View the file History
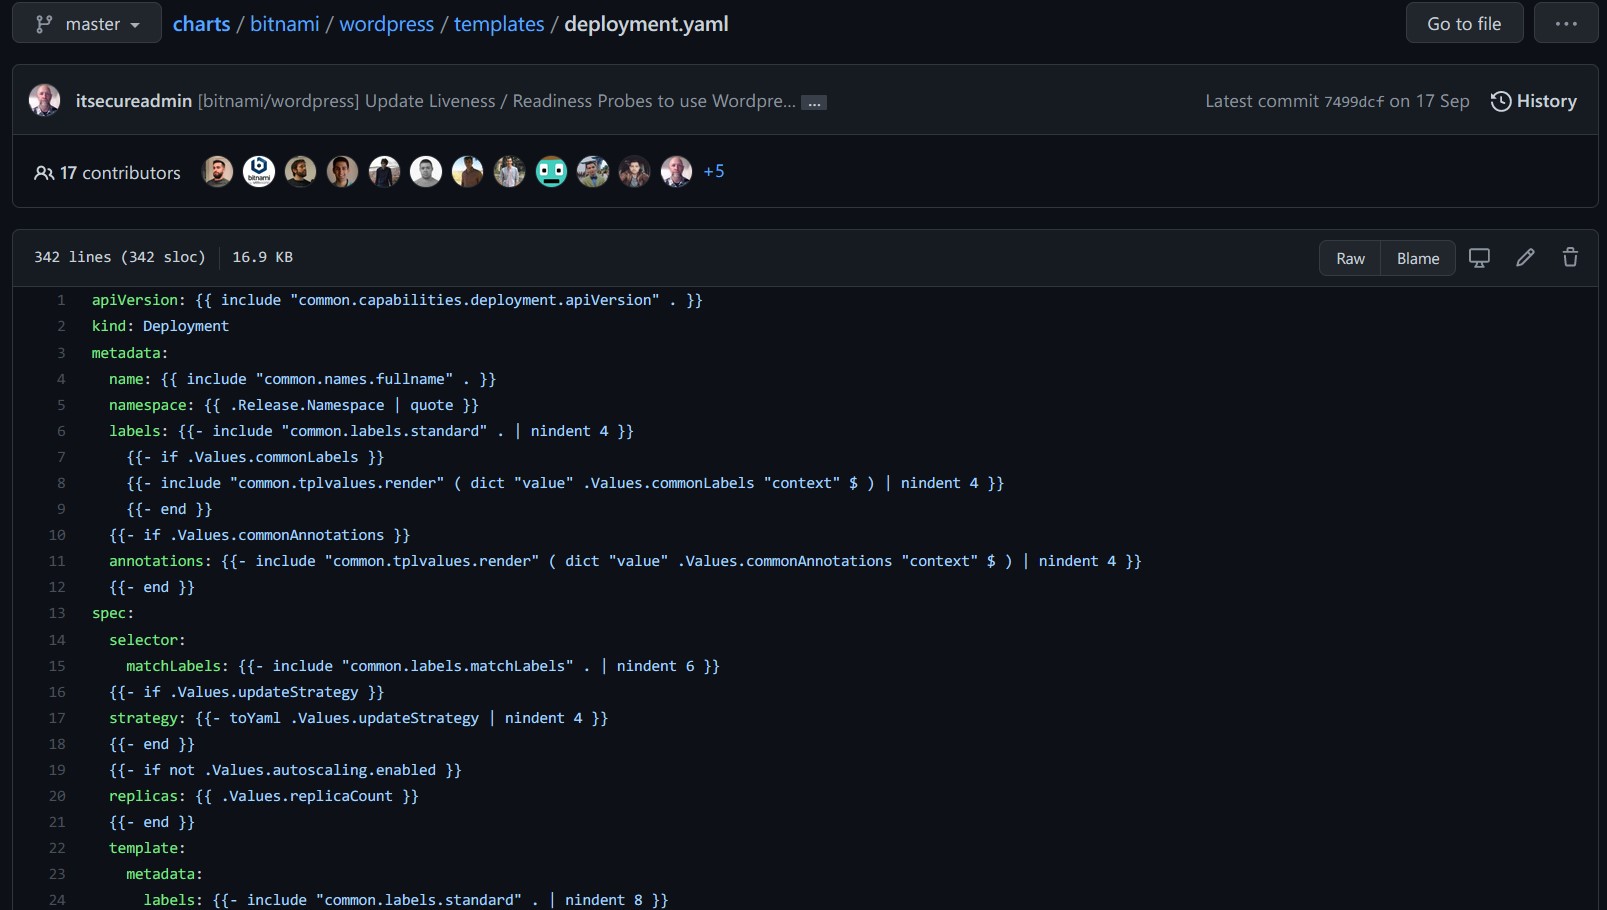The image size is (1607, 910). [x=1534, y=101]
